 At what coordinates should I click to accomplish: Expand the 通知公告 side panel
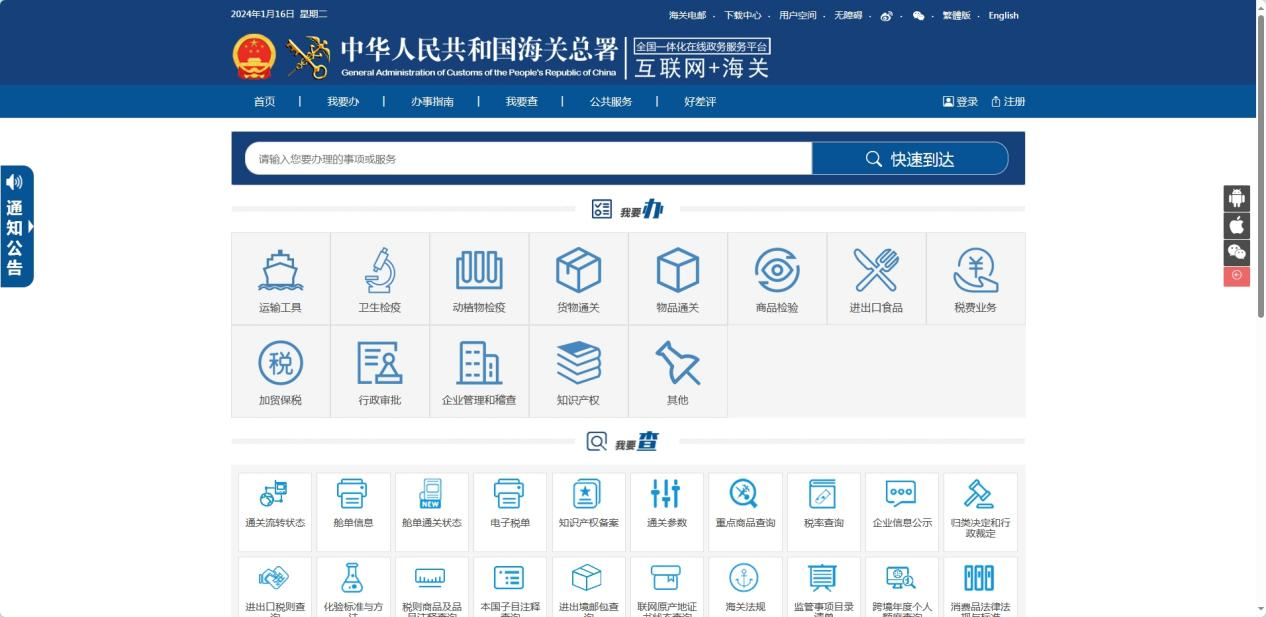tap(17, 226)
